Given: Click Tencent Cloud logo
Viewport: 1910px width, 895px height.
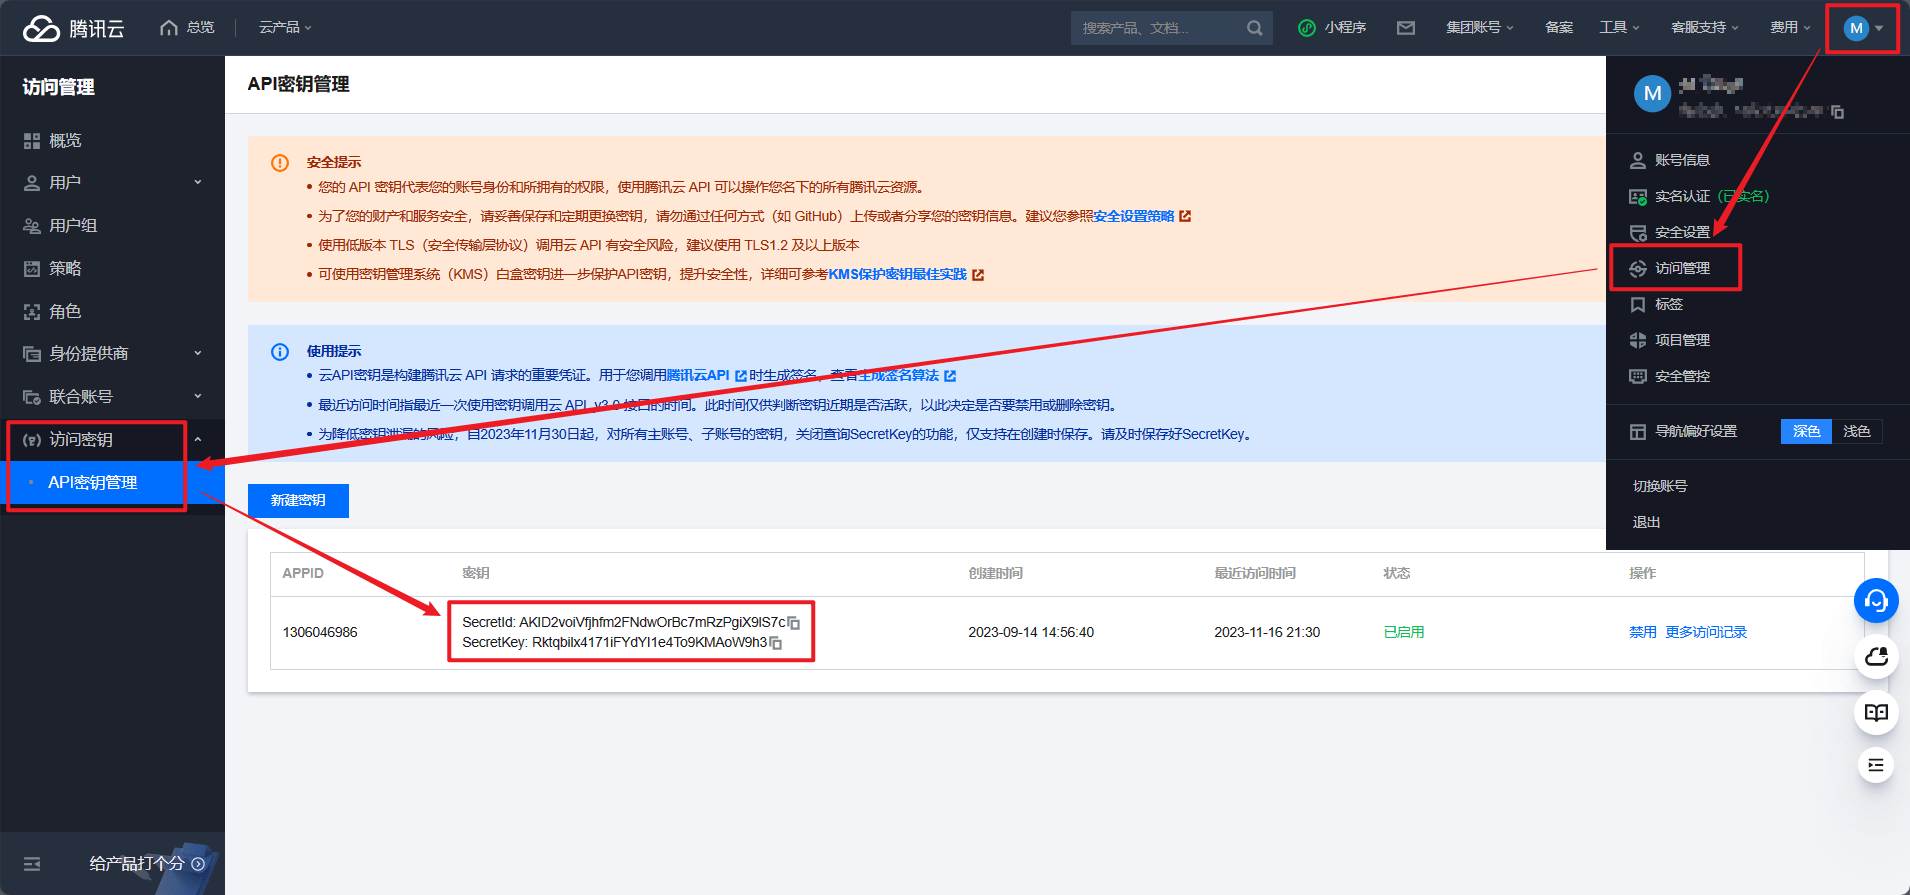Looking at the screenshot, I should click(x=73, y=28).
